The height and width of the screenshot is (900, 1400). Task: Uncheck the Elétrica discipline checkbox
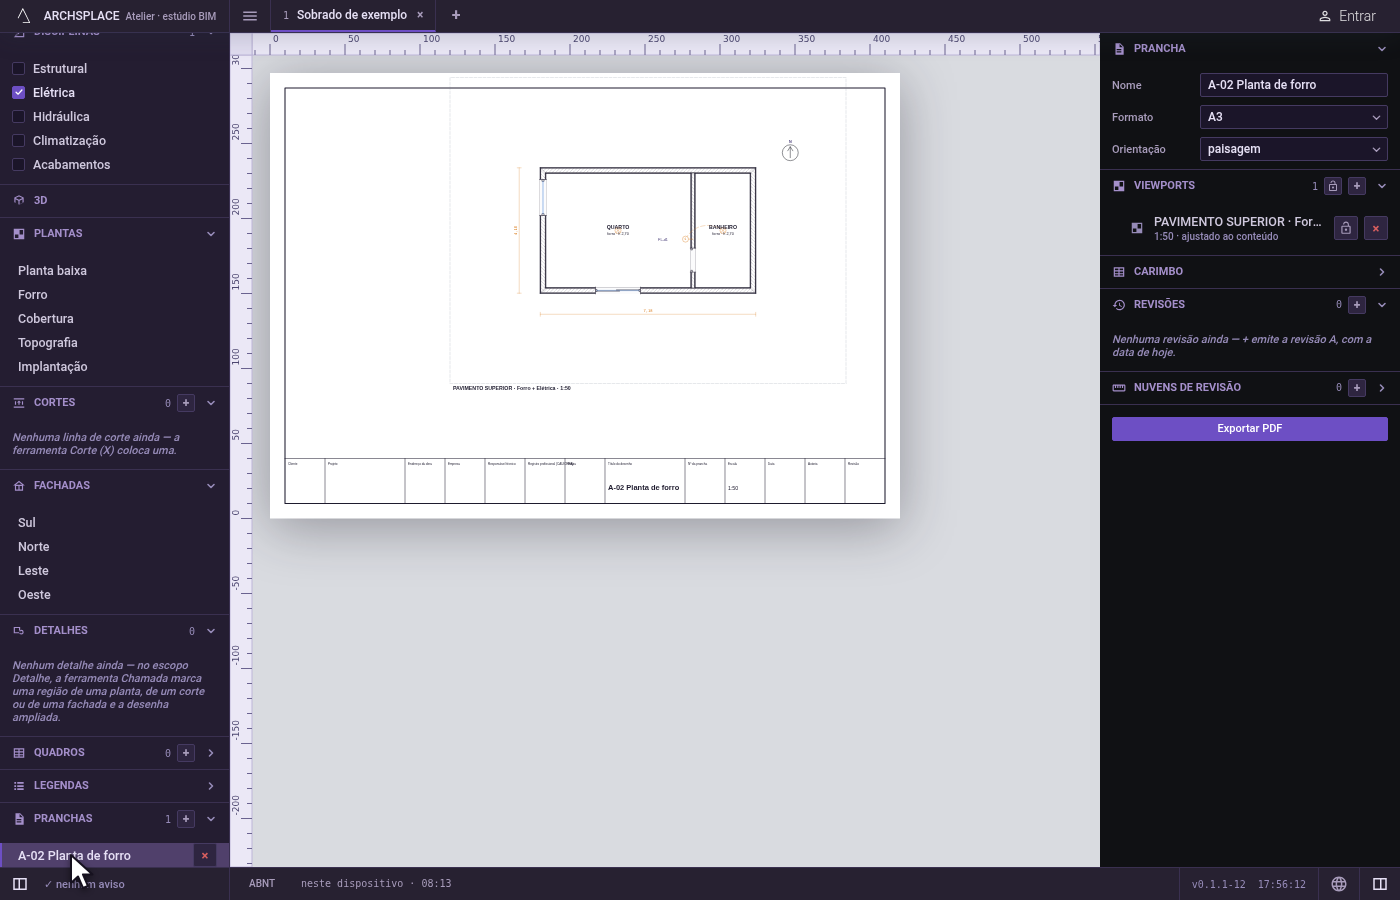pos(18,93)
